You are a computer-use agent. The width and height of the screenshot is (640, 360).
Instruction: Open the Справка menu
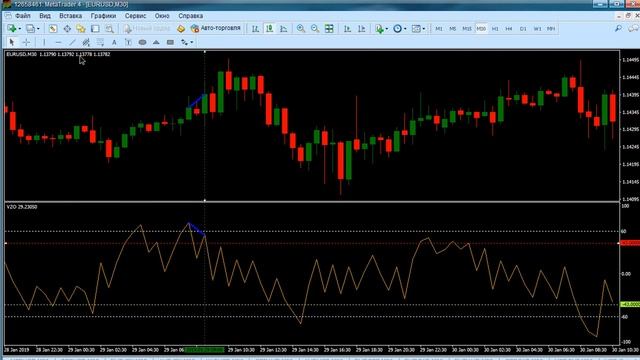pos(190,16)
